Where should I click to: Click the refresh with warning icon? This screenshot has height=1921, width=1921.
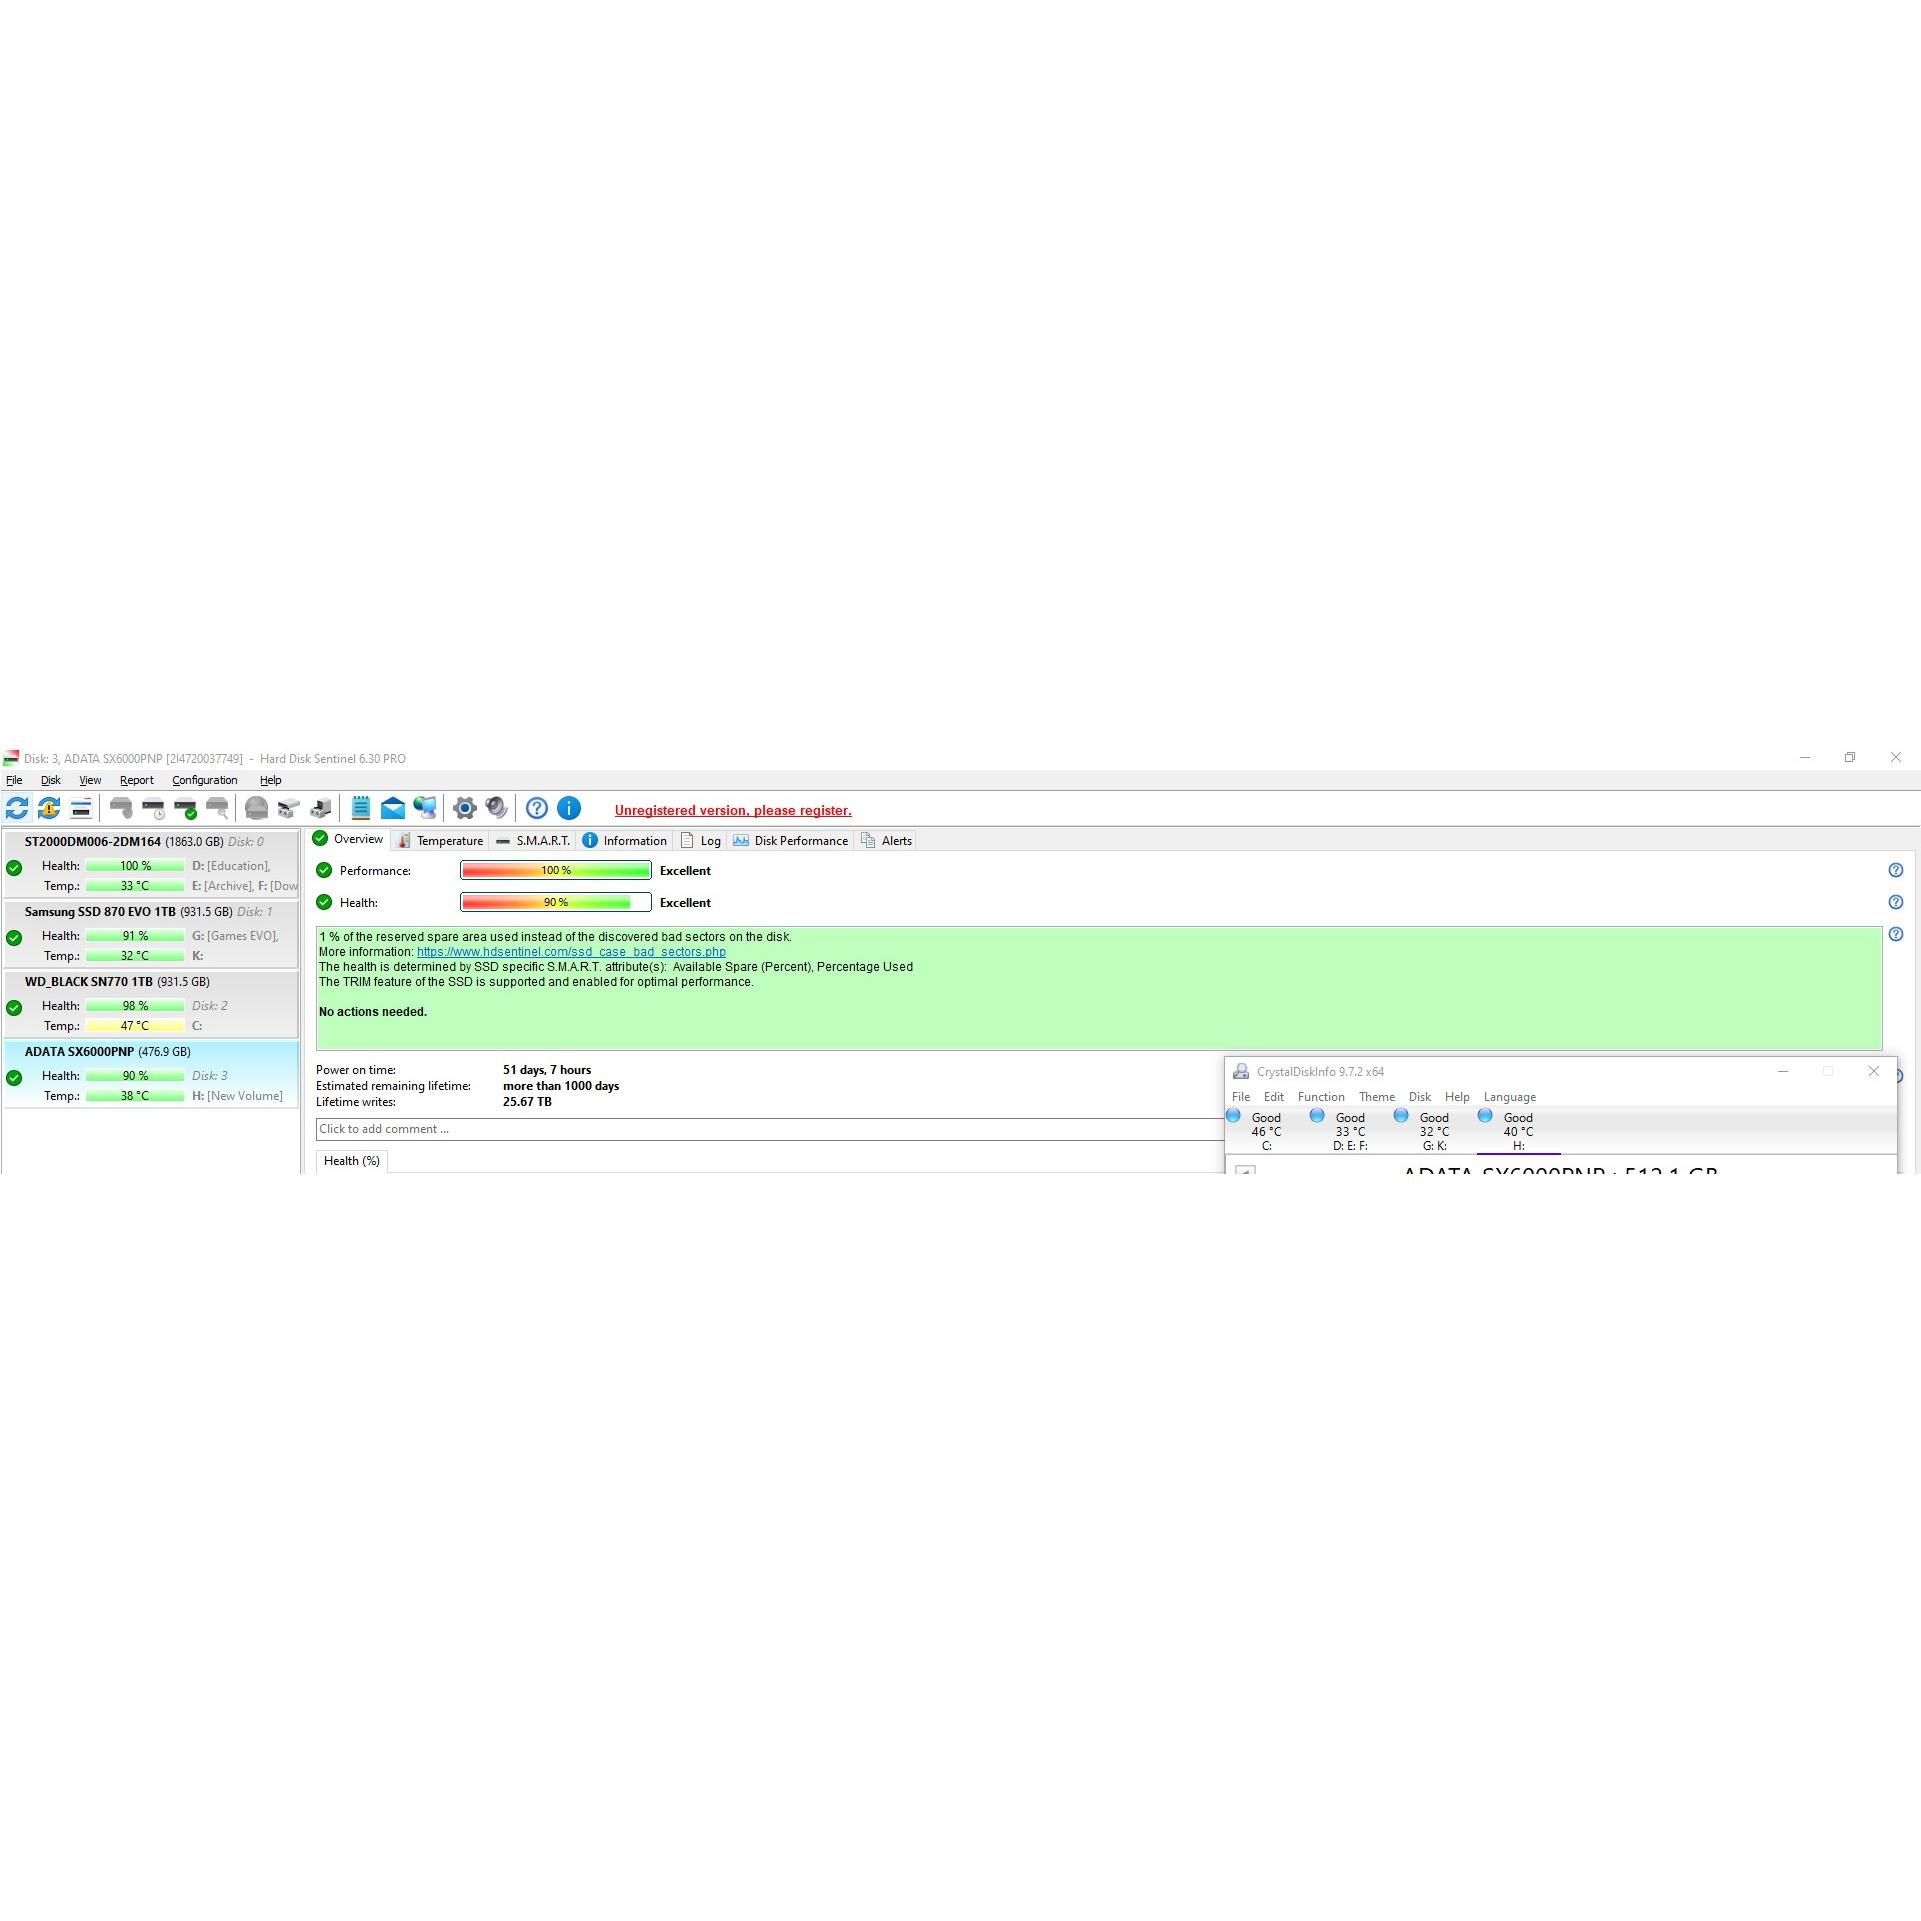49,808
